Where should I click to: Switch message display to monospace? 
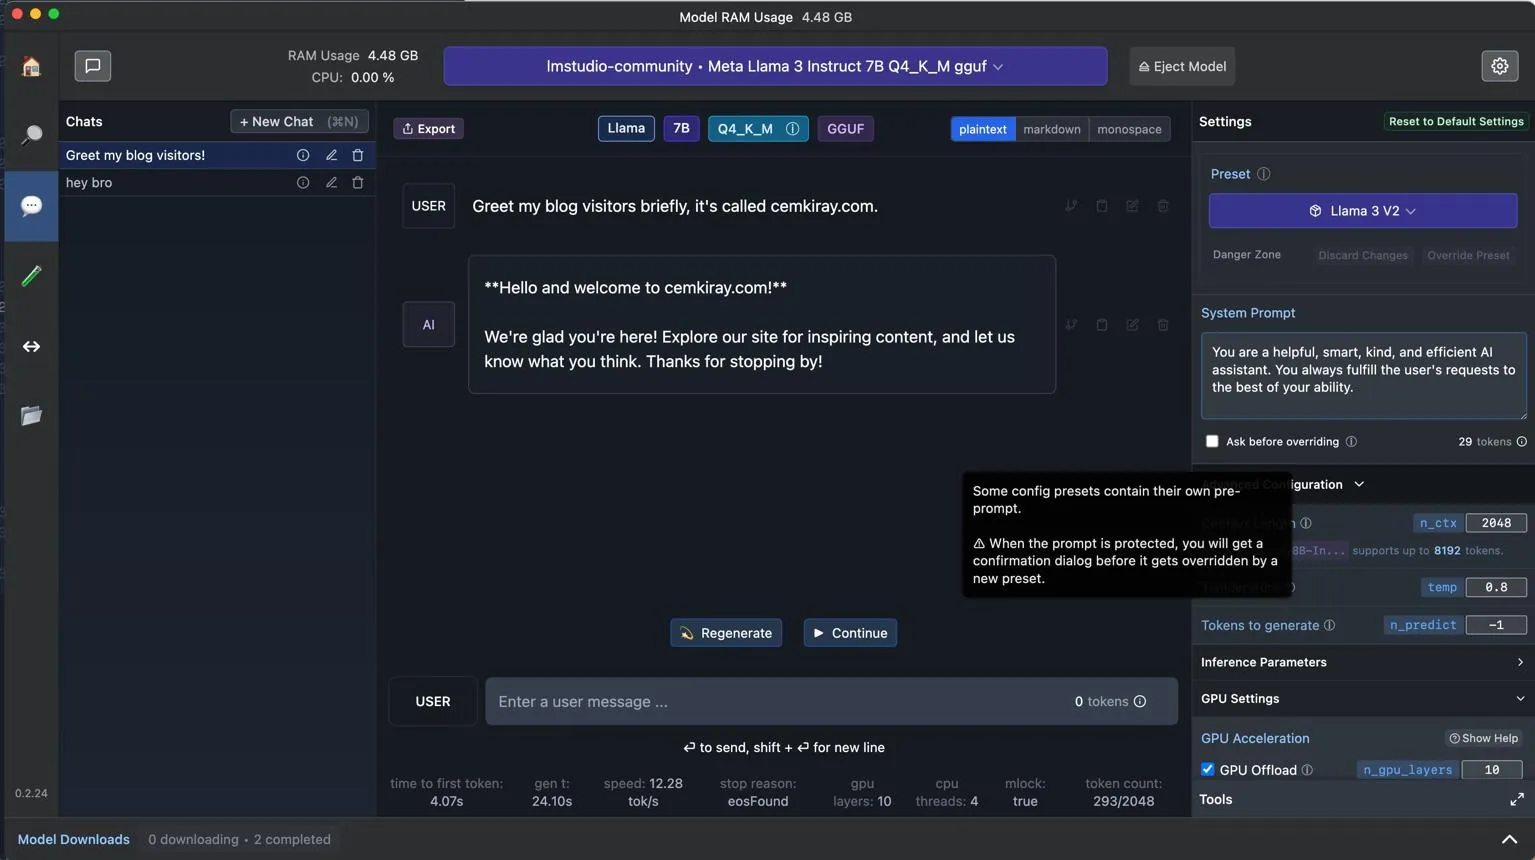point(1129,129)
